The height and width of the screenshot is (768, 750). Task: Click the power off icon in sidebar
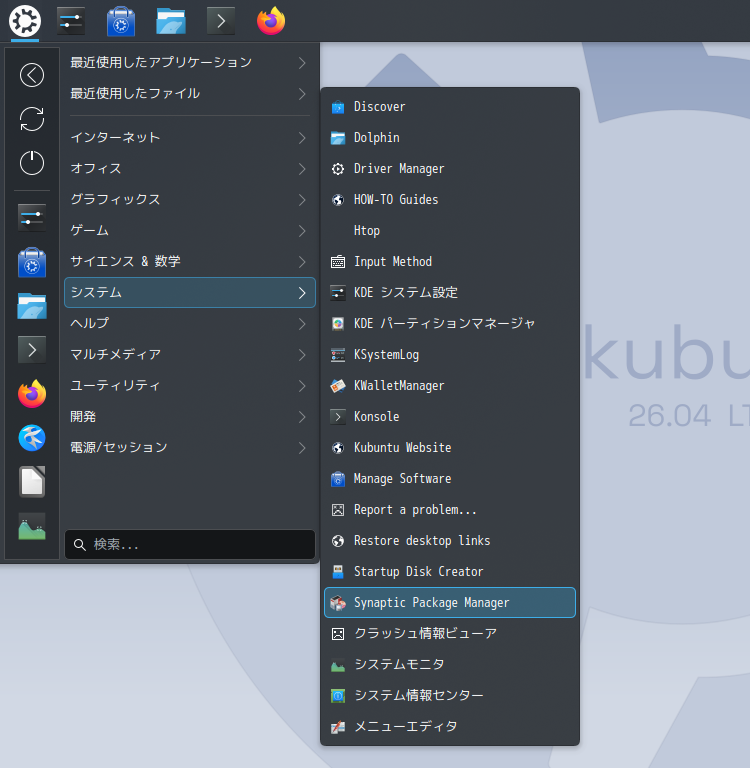coord(32,163)
